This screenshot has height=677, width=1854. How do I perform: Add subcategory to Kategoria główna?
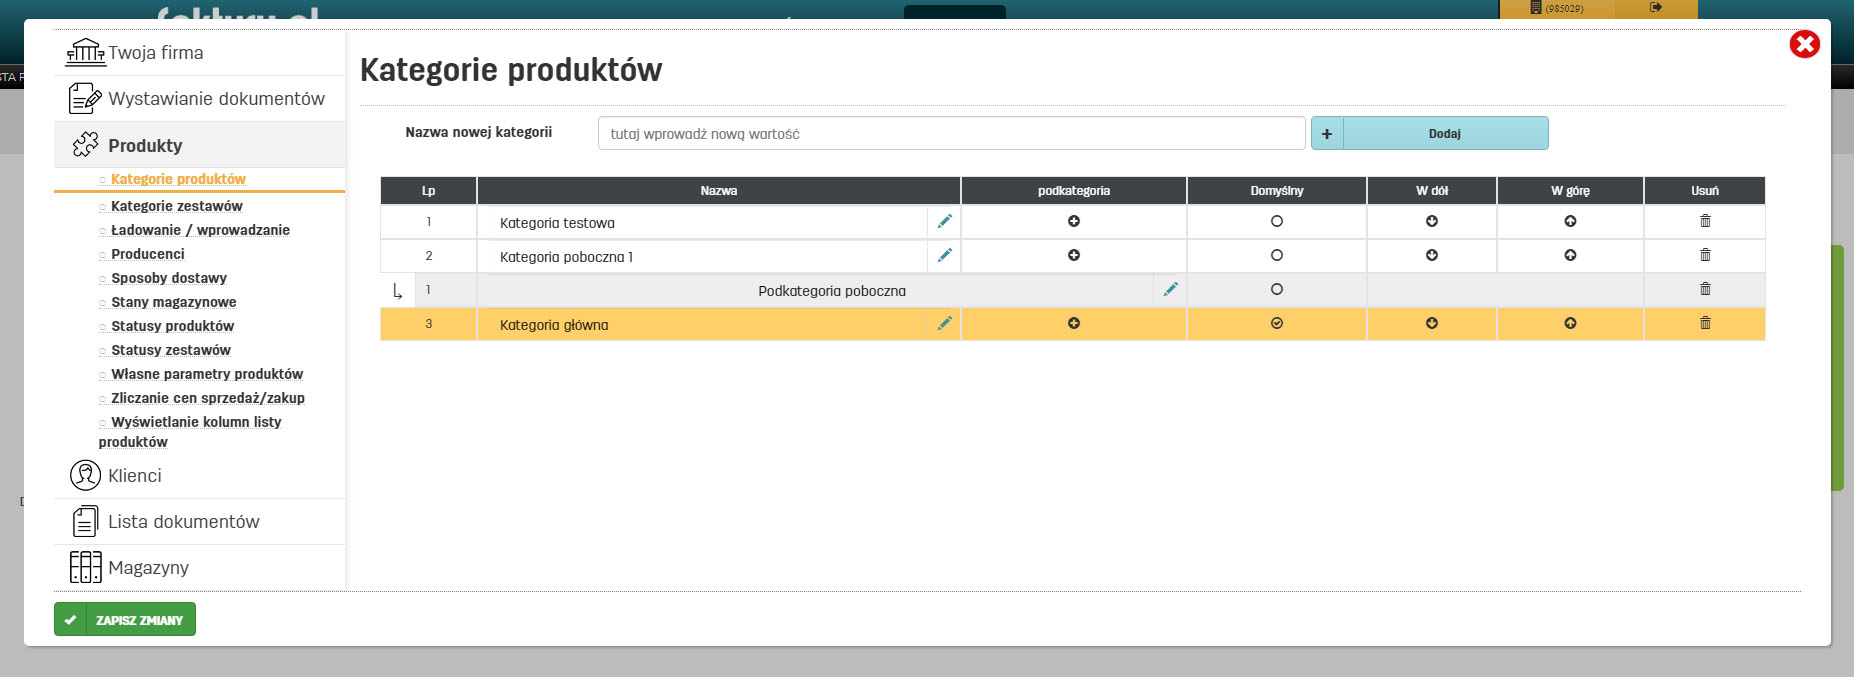pyautogui.click(x=1074, y=323)
